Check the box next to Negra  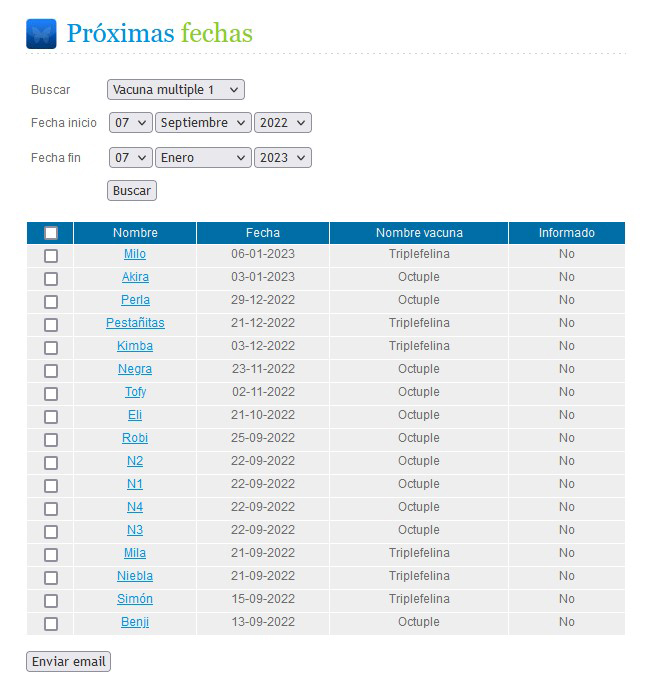click(x=51, y=371)
